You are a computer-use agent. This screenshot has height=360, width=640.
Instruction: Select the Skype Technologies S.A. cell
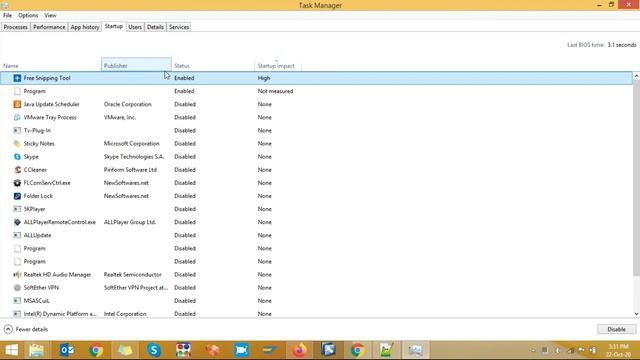[x=134, y=156]
